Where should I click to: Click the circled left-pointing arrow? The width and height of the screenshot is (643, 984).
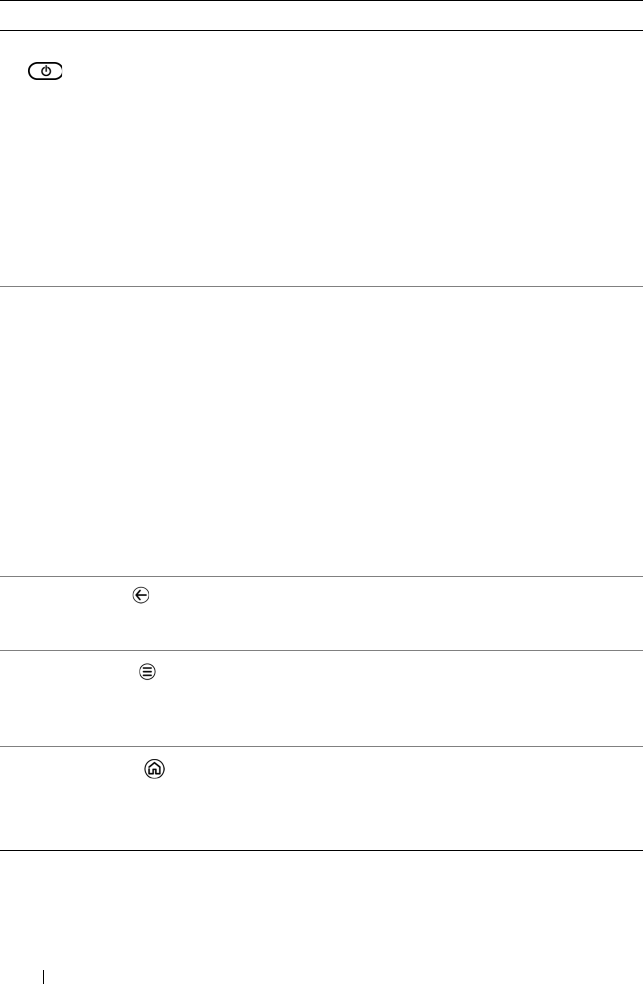(140, 594)
